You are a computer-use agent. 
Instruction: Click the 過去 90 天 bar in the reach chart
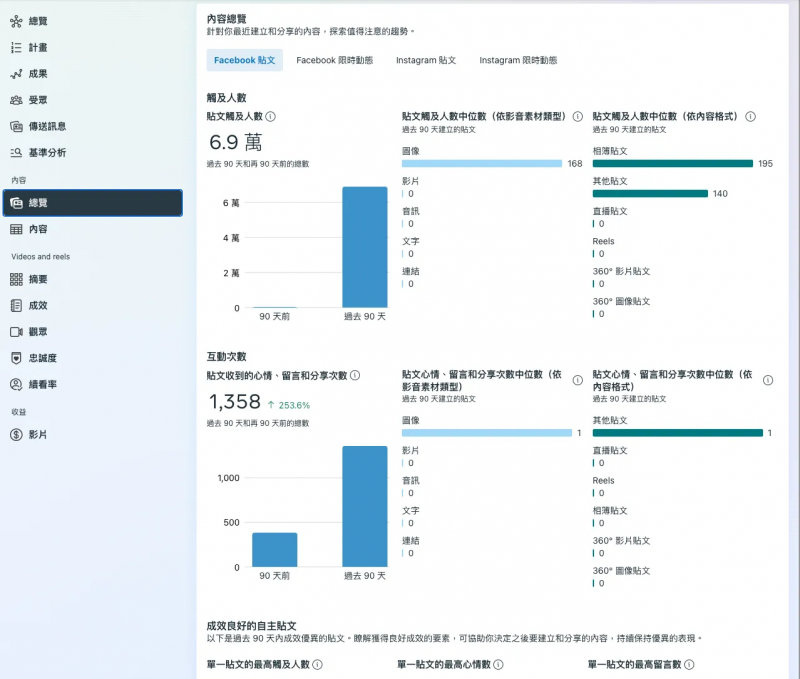tap(365, 247)
